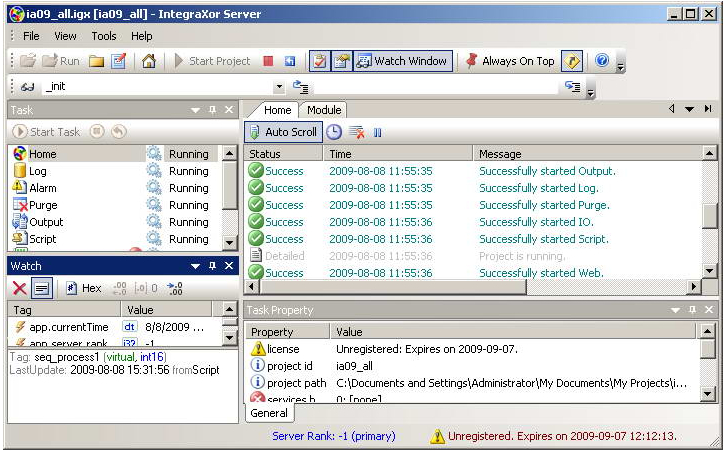Click the clear log icon with red X
The image size is (725, 451).
point(356,132)
